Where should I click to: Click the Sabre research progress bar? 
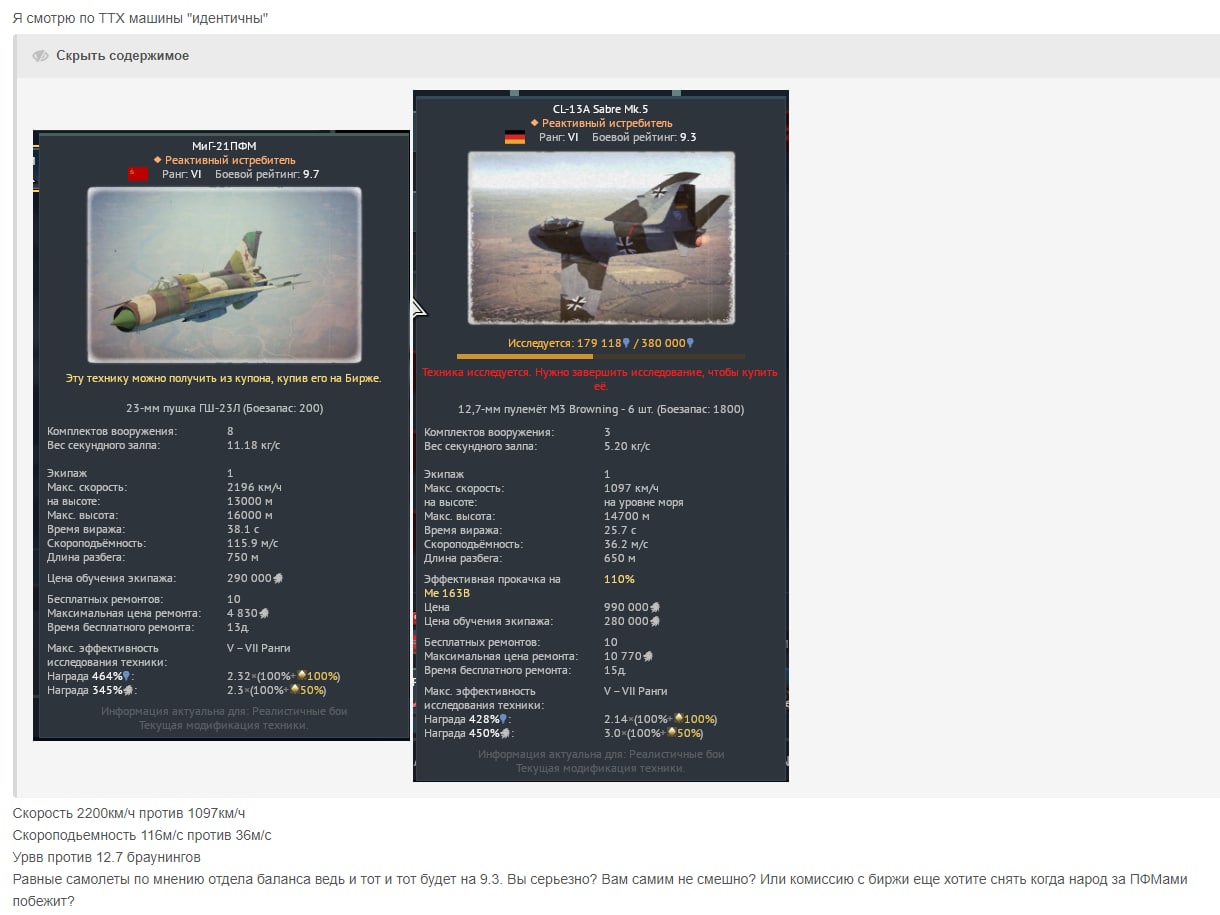[600, 356]
